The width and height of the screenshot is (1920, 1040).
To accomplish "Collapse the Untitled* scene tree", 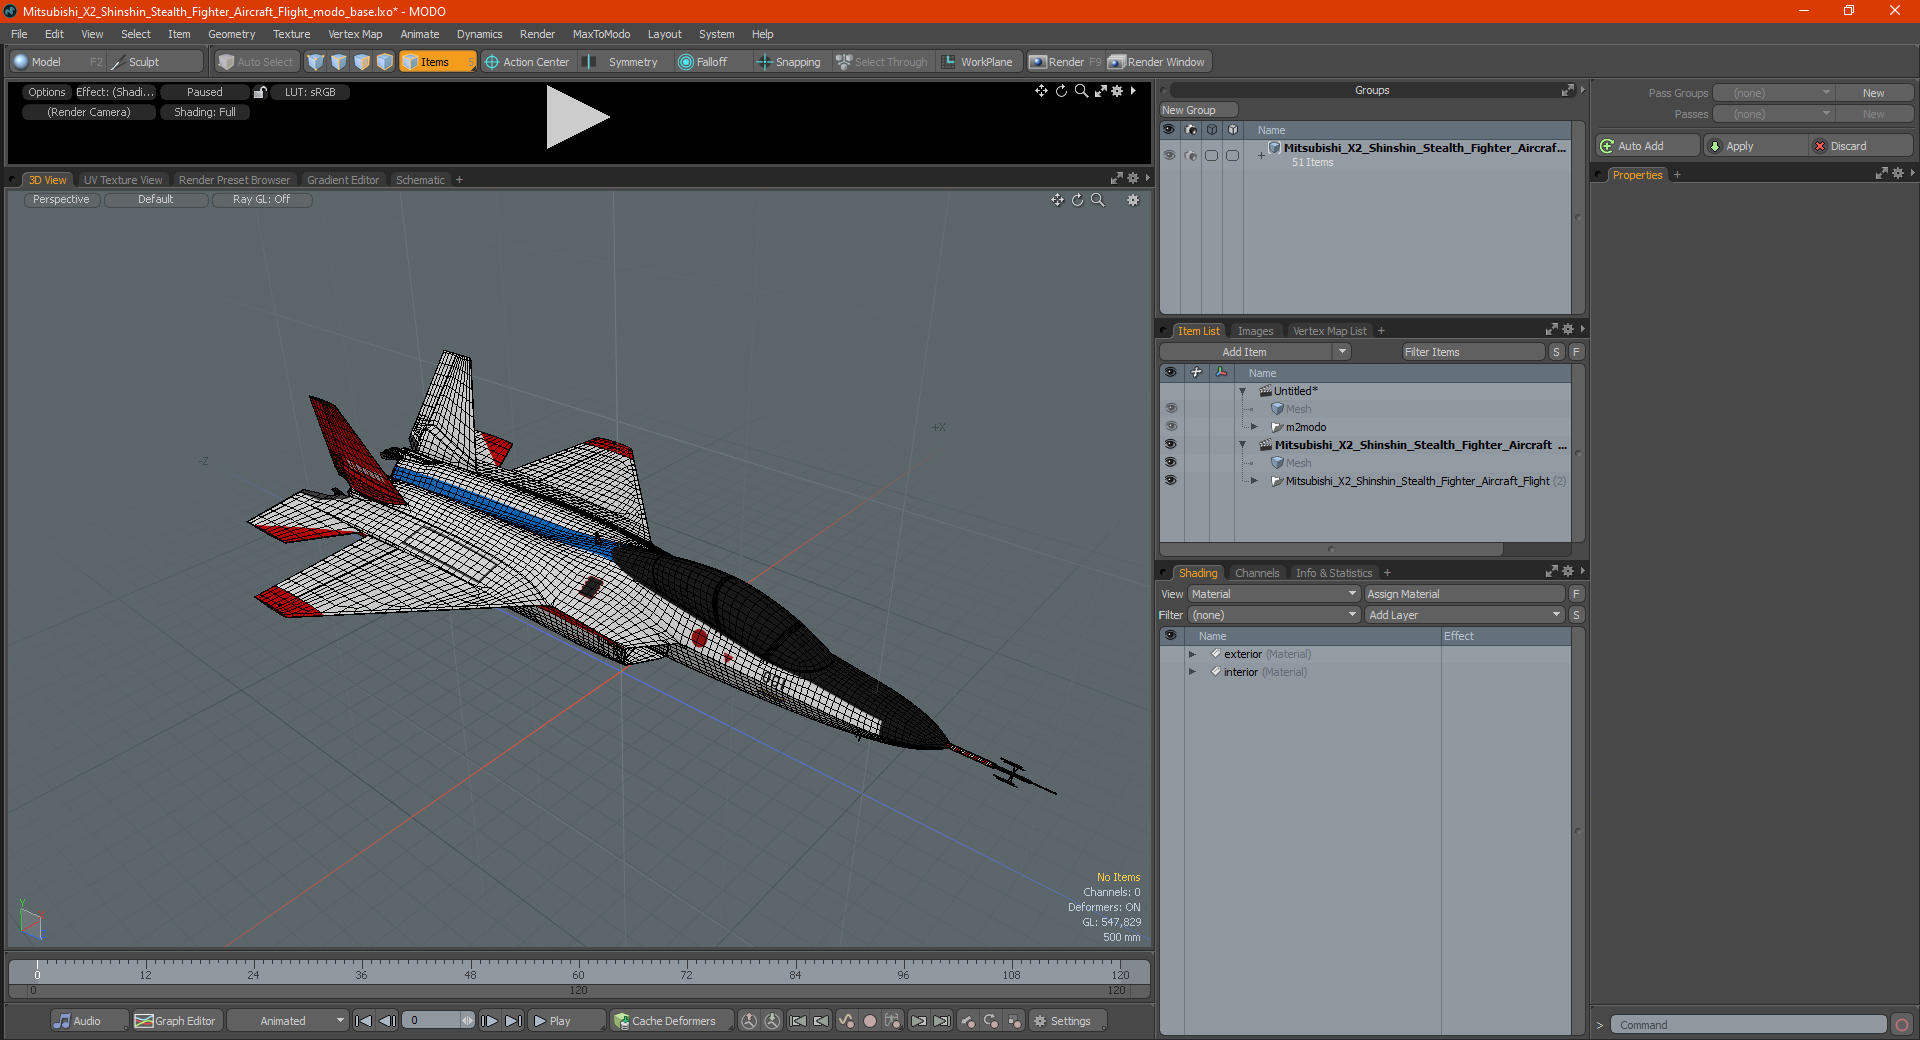I will pos(1243,391).
